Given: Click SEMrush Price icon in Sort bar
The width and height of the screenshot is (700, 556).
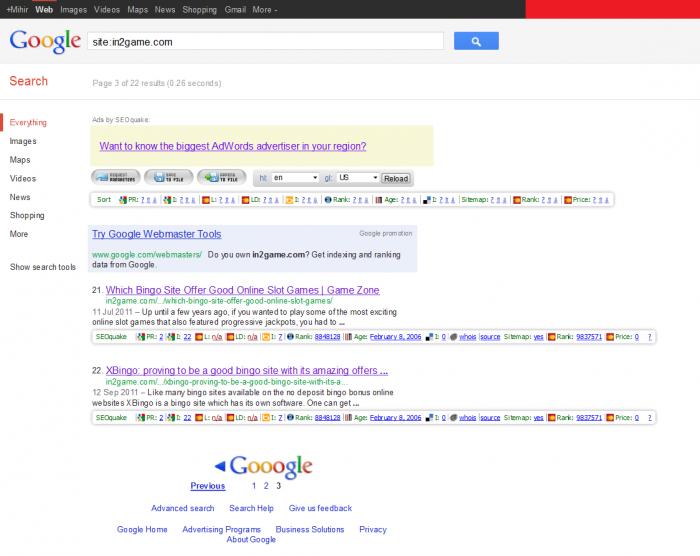Looking at the screenshot, I should 567,200.
